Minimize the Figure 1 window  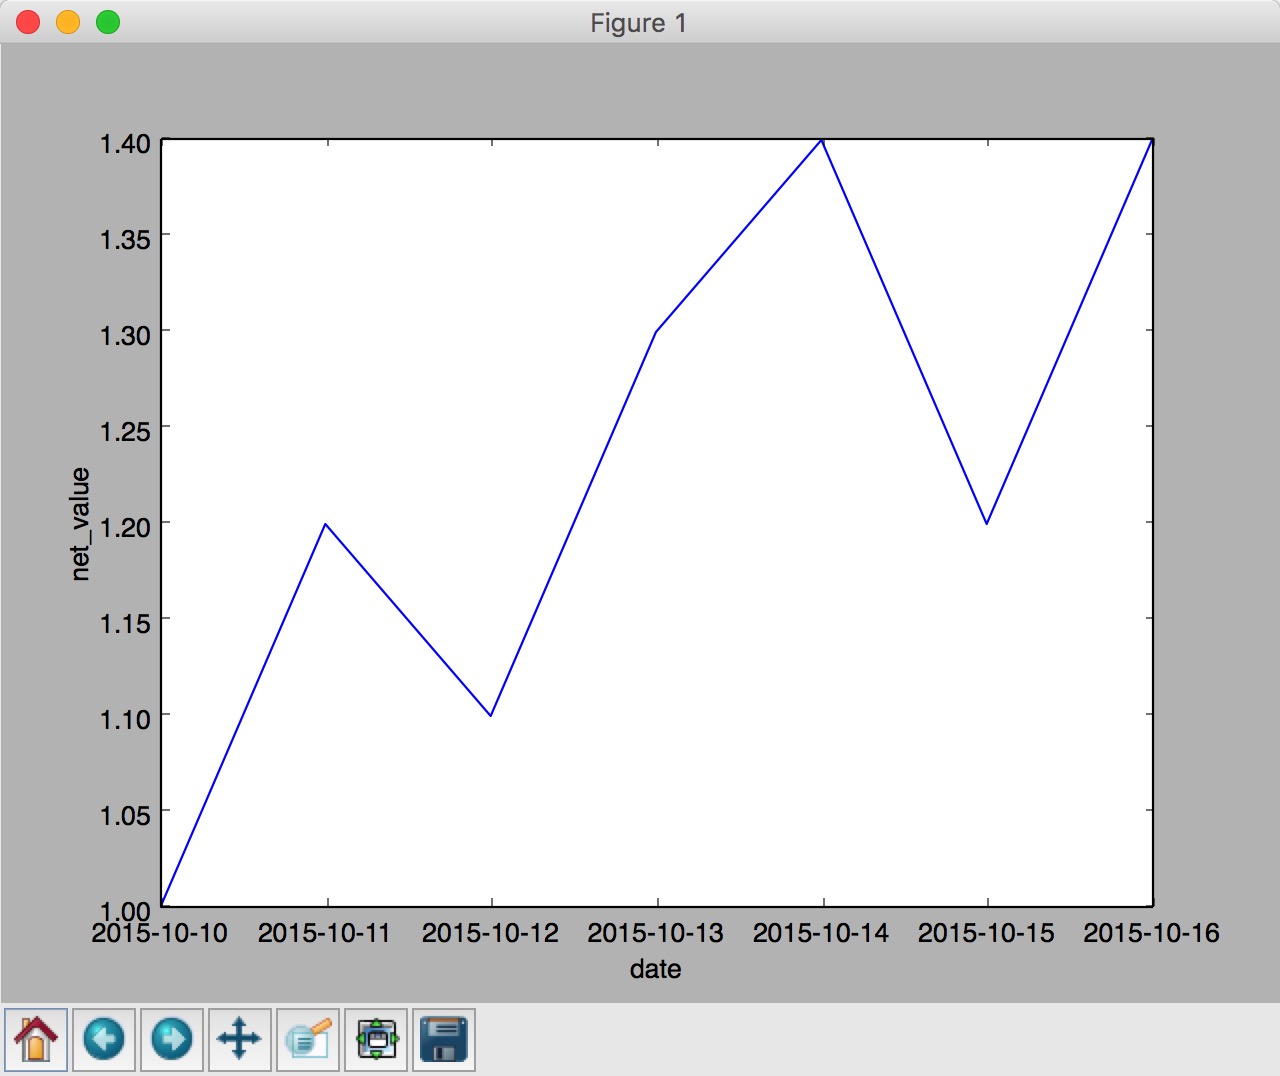68,22
